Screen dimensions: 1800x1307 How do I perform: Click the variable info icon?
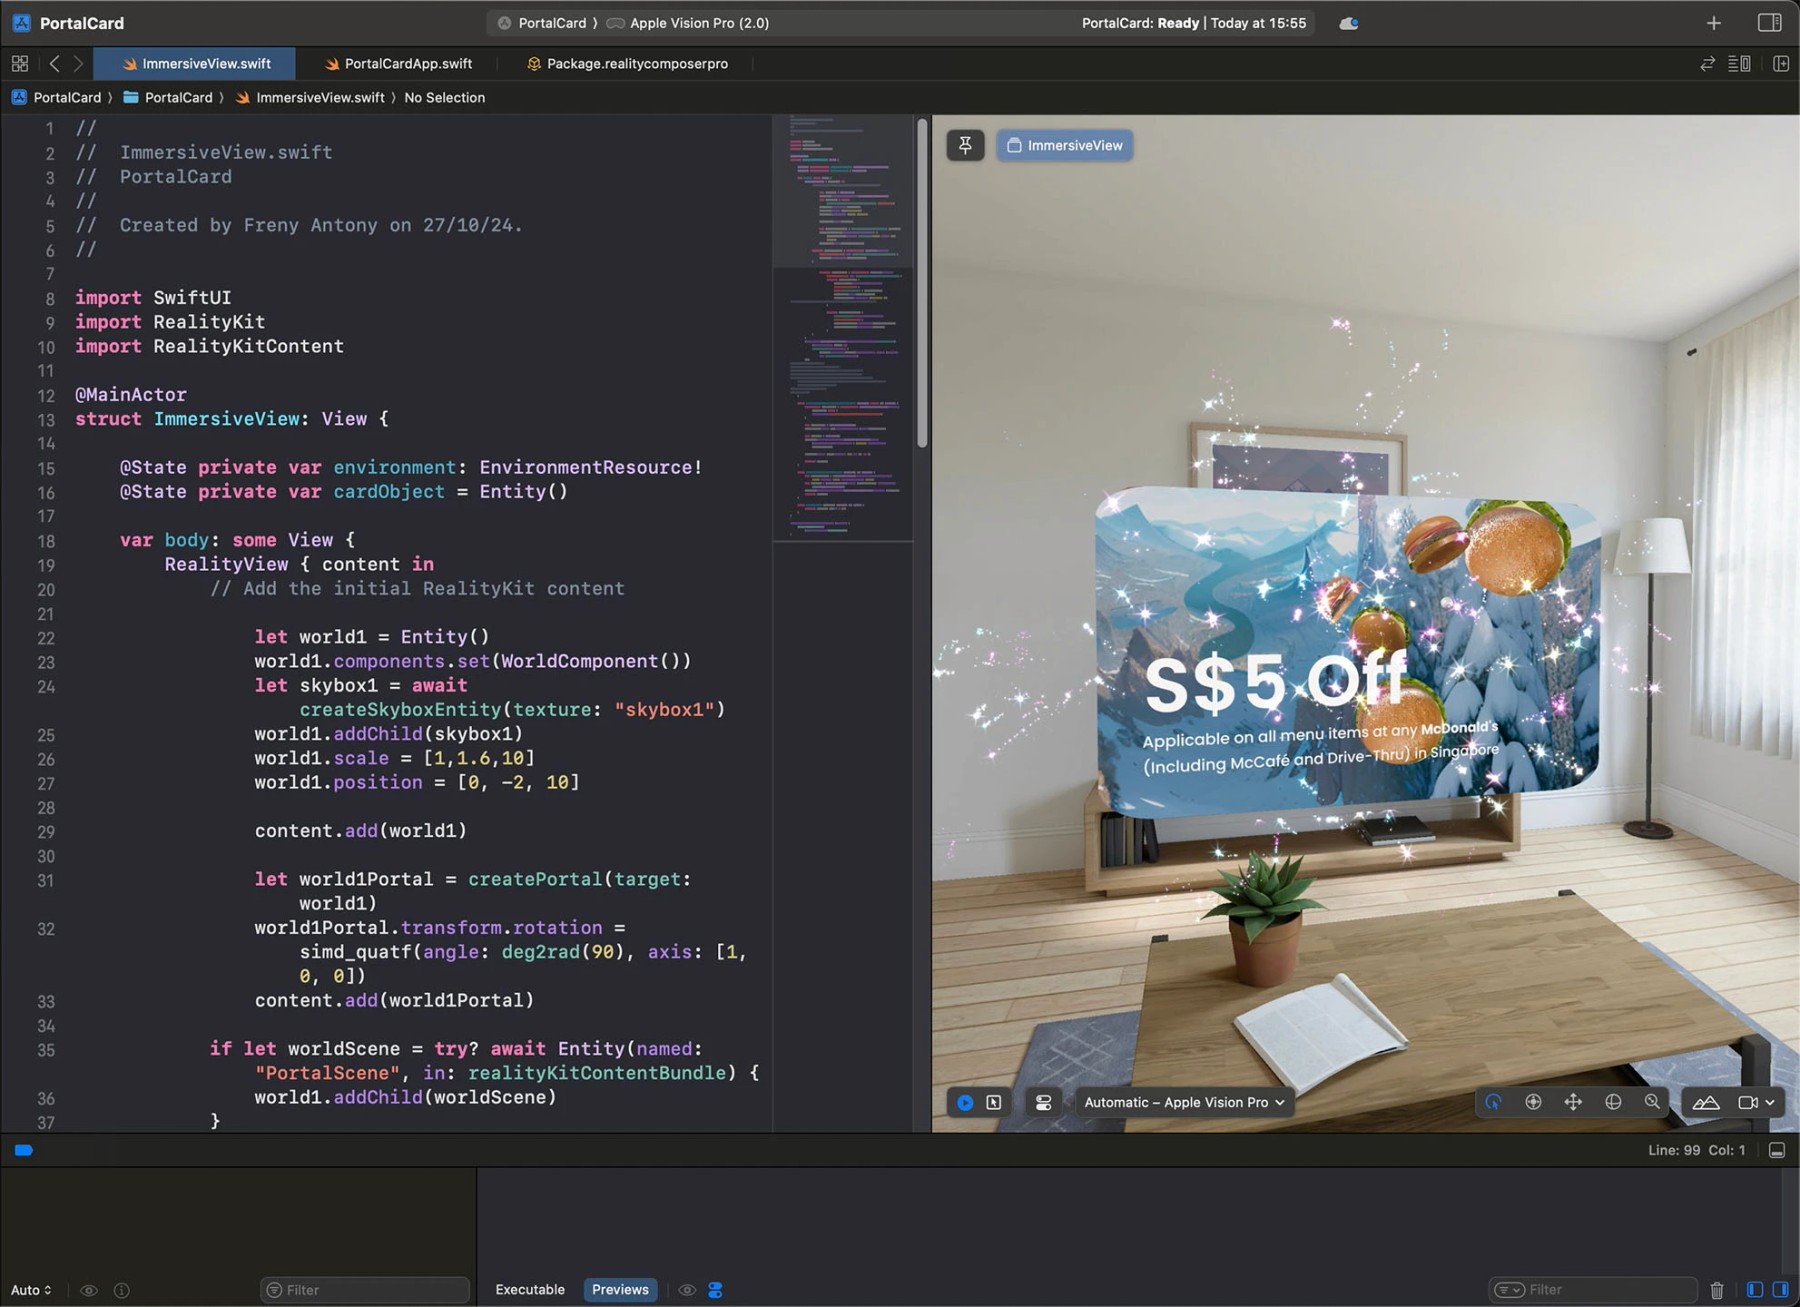[x=122, y=1290]
